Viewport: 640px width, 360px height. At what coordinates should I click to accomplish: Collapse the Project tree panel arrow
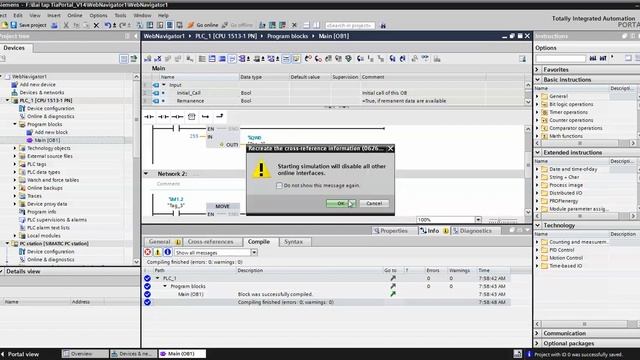pyautogui.click(x=136, y=36)
